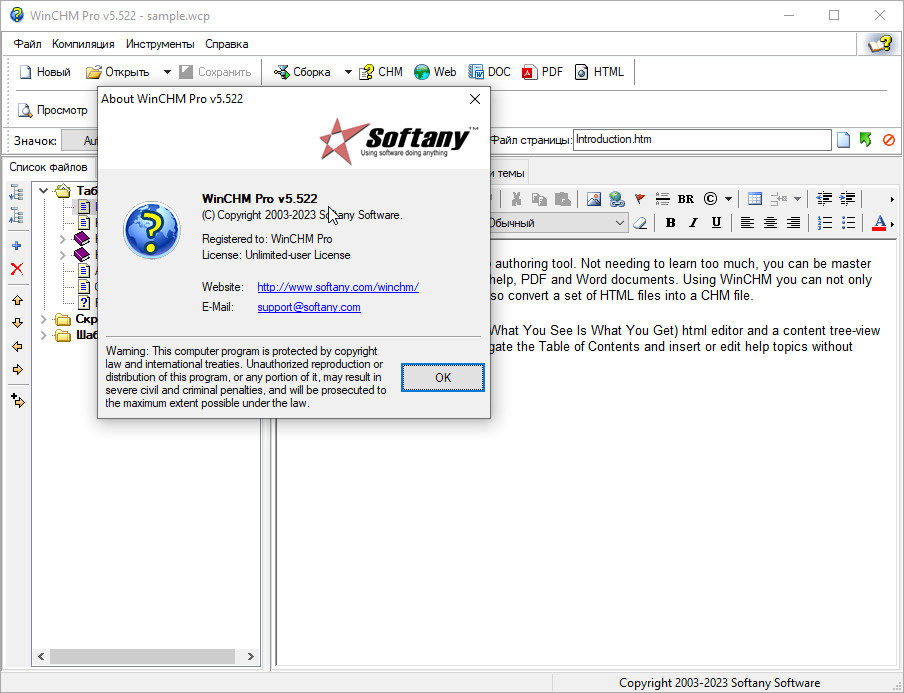The image size is (904, 693).
Task: Click the support@softany.com email link
Action: point(309,307)
